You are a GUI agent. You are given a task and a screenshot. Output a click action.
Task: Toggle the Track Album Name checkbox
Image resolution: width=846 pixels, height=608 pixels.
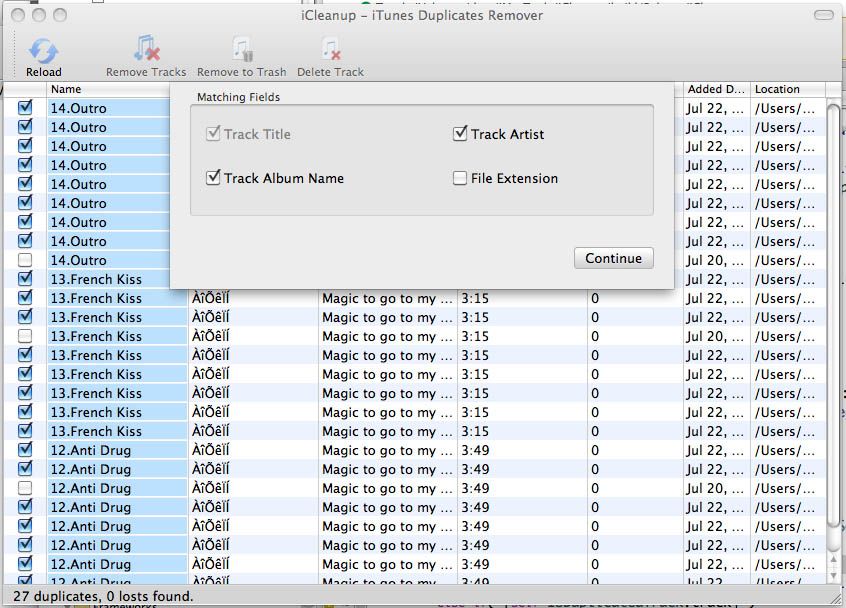(x=213, y=177)
